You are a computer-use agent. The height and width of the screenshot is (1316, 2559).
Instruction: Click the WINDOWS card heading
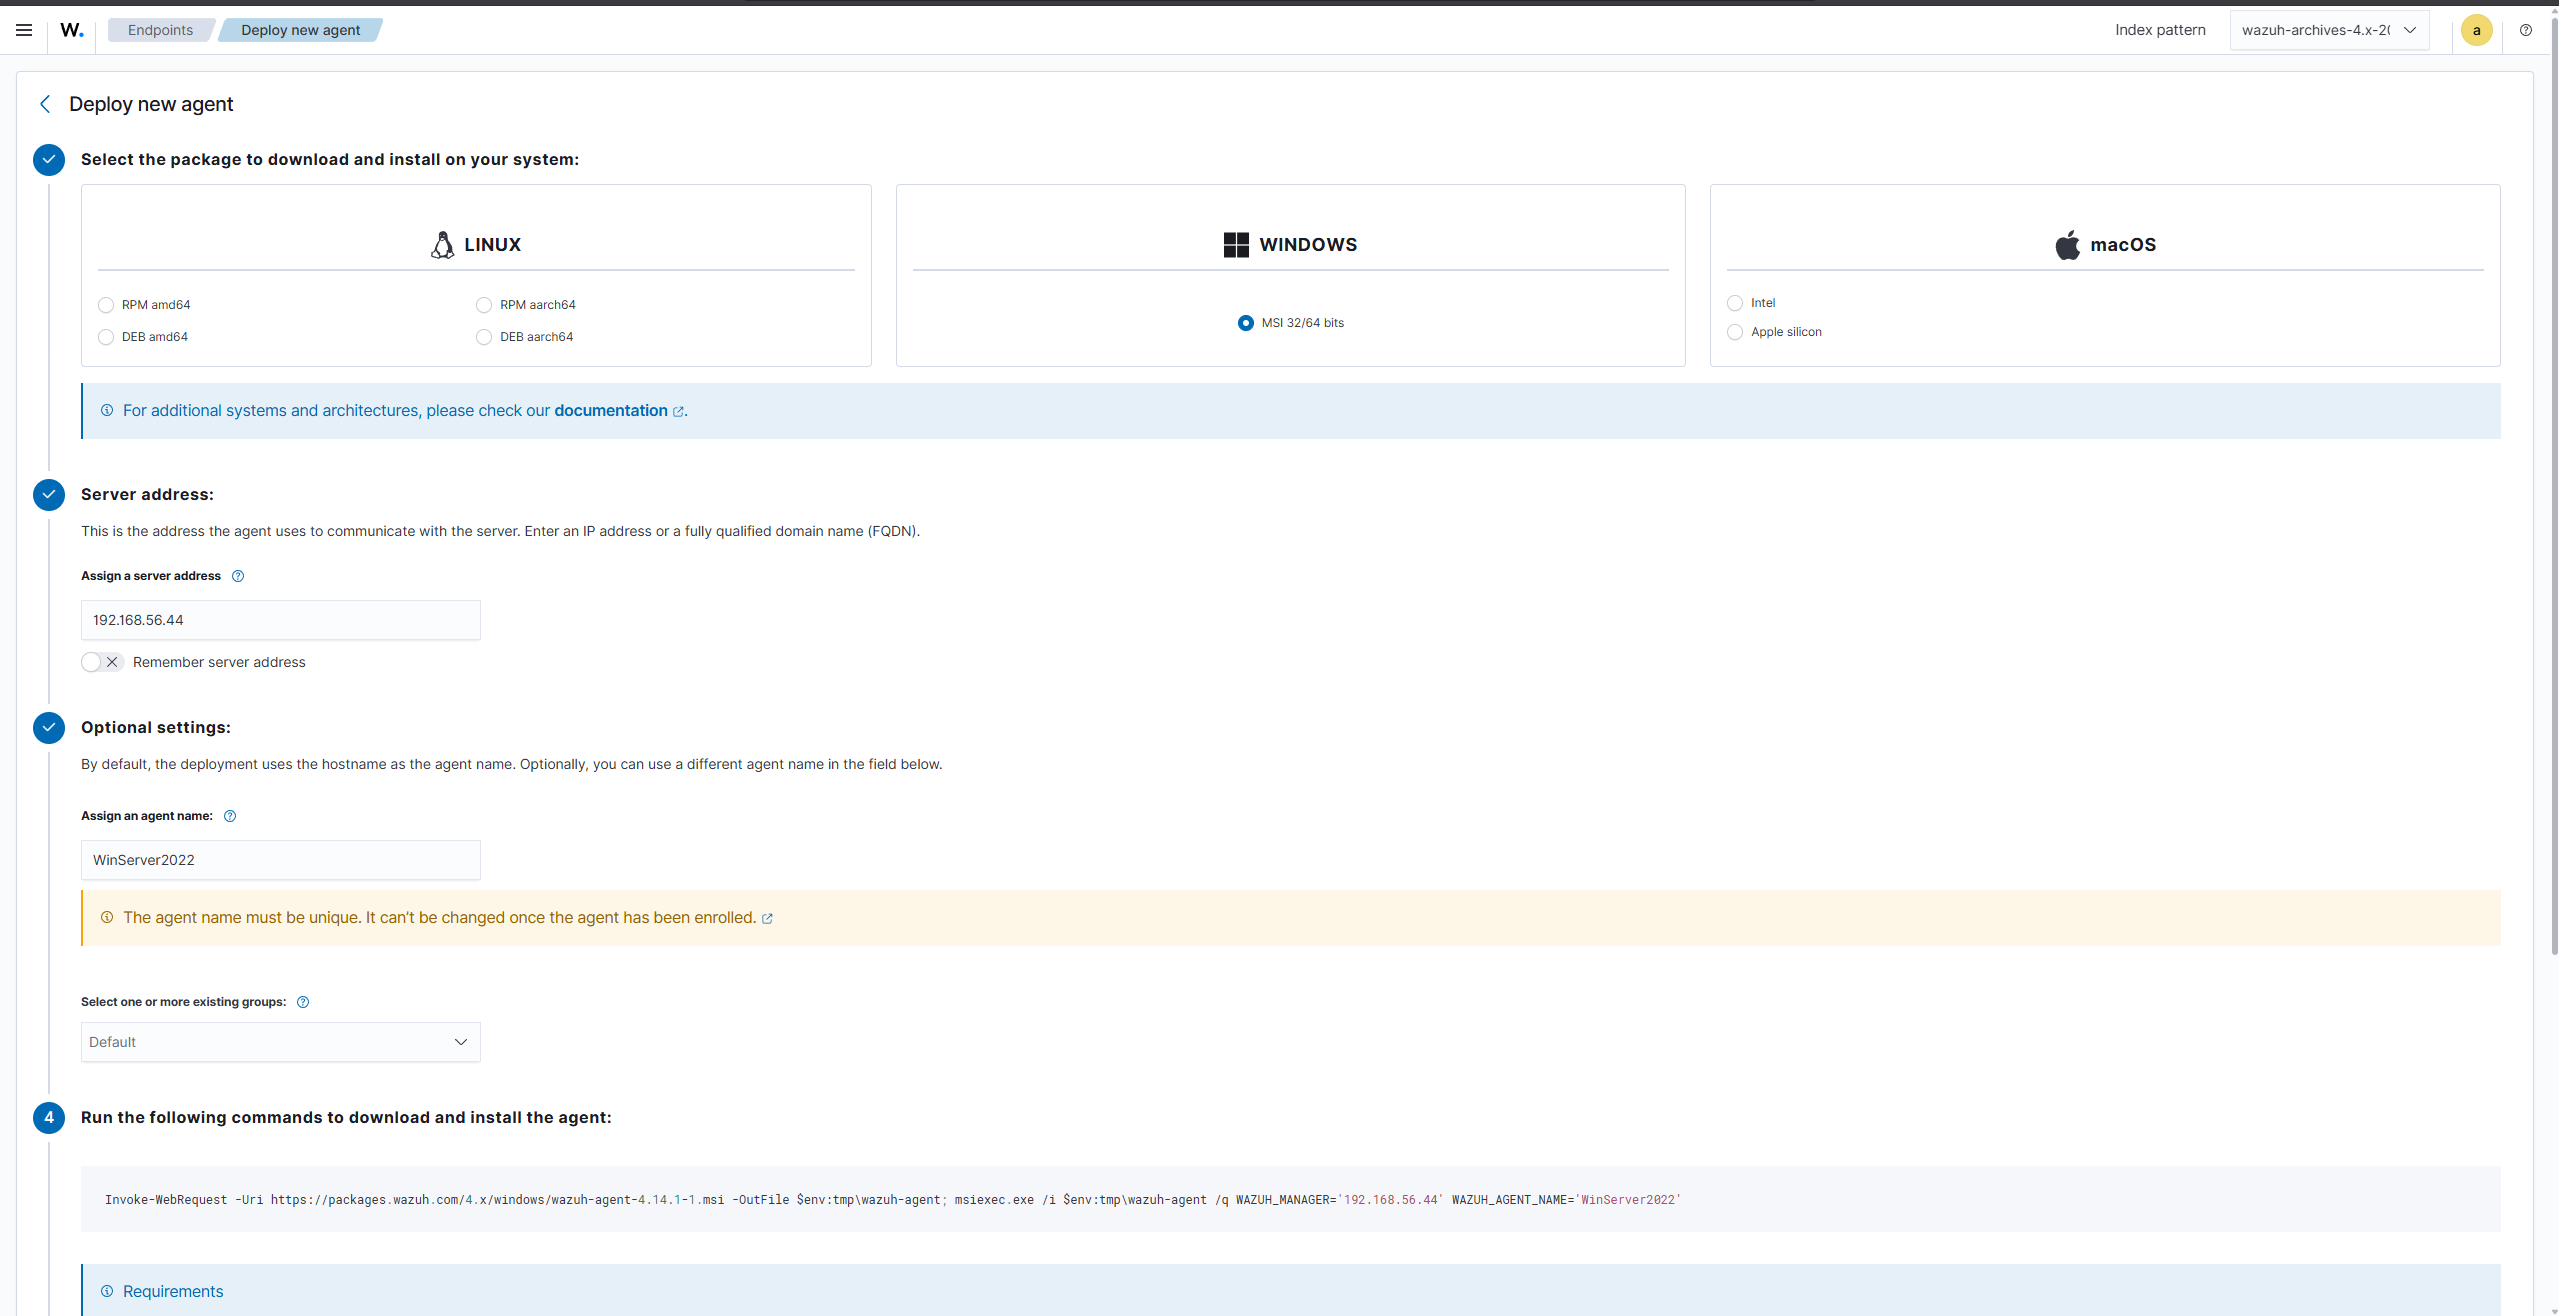pos(1308,245)
